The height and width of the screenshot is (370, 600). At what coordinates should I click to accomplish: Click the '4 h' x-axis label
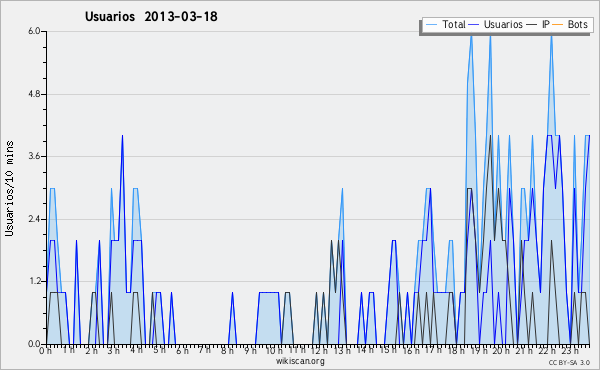136,350
